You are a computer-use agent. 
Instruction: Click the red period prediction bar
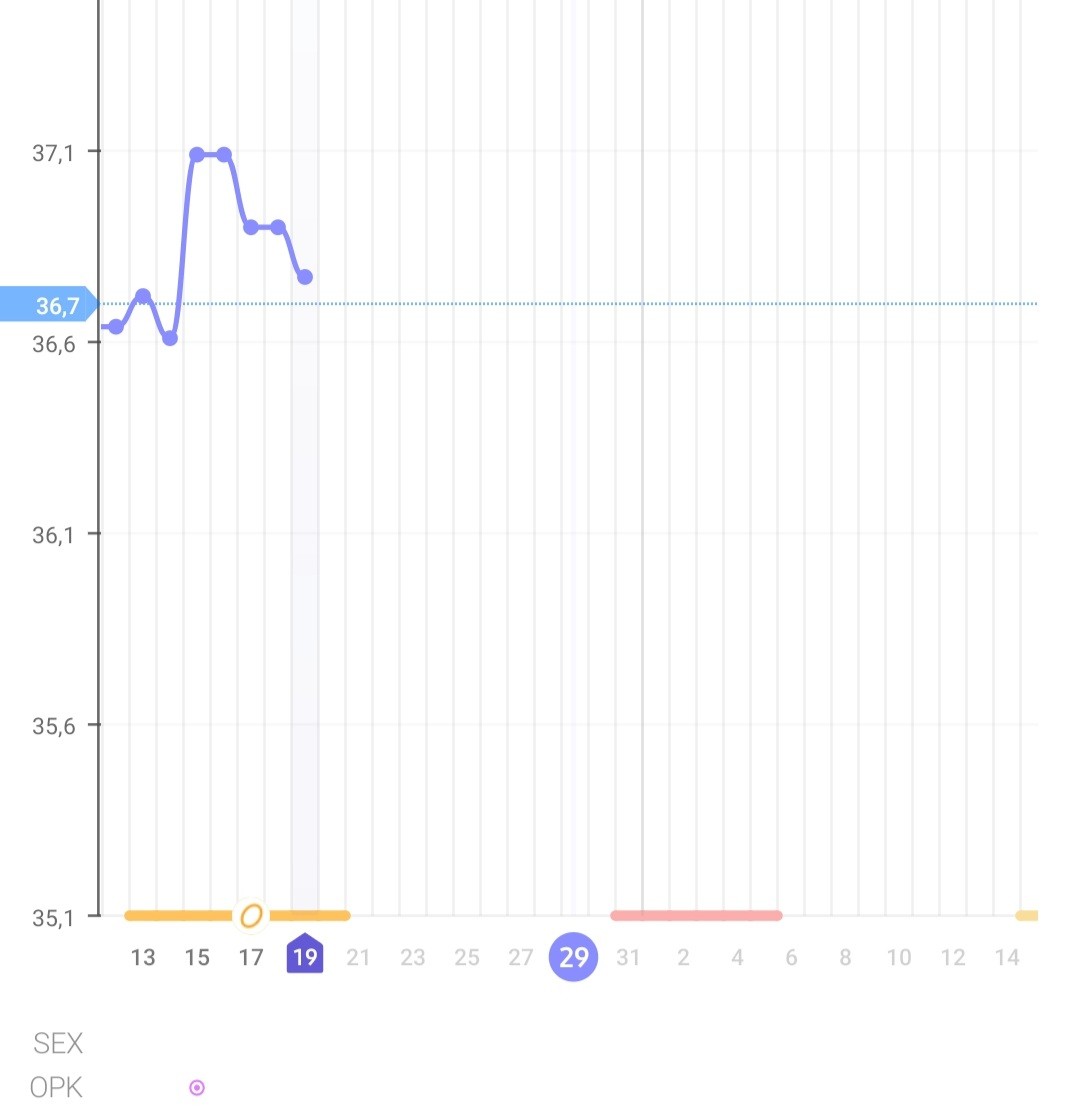tap(696, 915)
